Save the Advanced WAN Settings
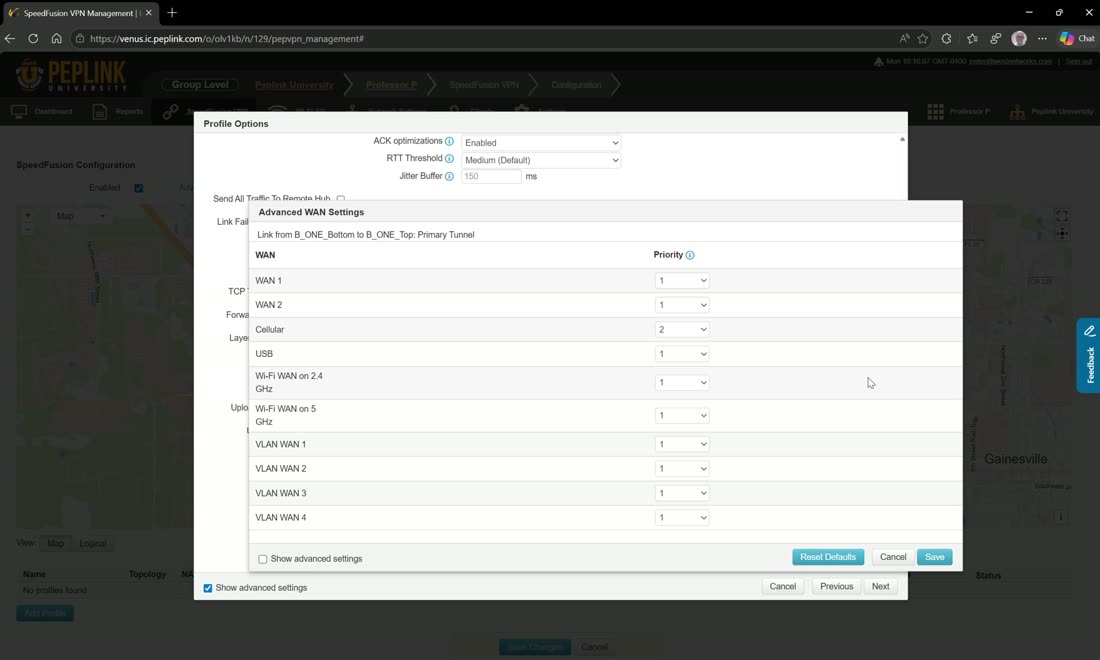The height and width of the screenshot is (660, 1100). pos(934,557)
